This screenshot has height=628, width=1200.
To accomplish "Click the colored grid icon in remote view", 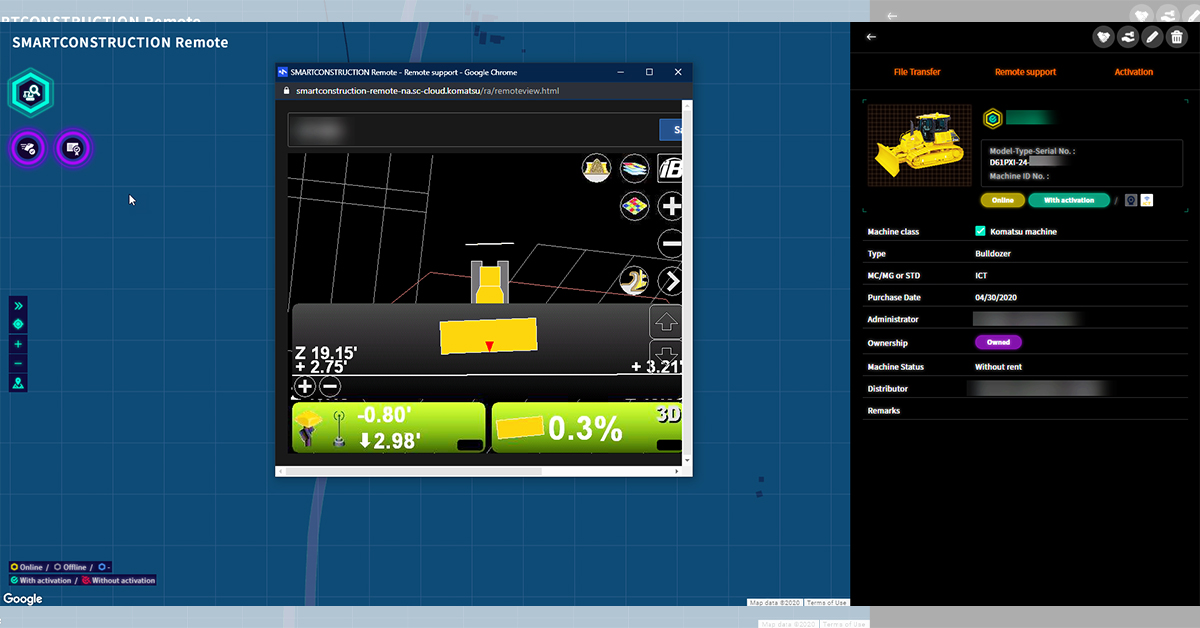I will point(634,207).
